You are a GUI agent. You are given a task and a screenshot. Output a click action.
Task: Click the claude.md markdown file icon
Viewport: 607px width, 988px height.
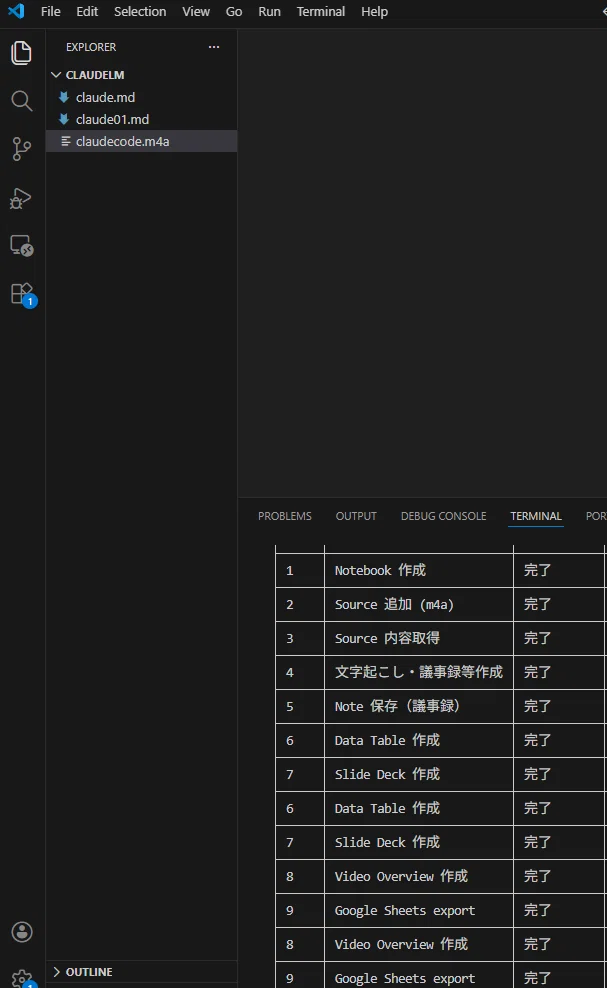coord(64,97)
